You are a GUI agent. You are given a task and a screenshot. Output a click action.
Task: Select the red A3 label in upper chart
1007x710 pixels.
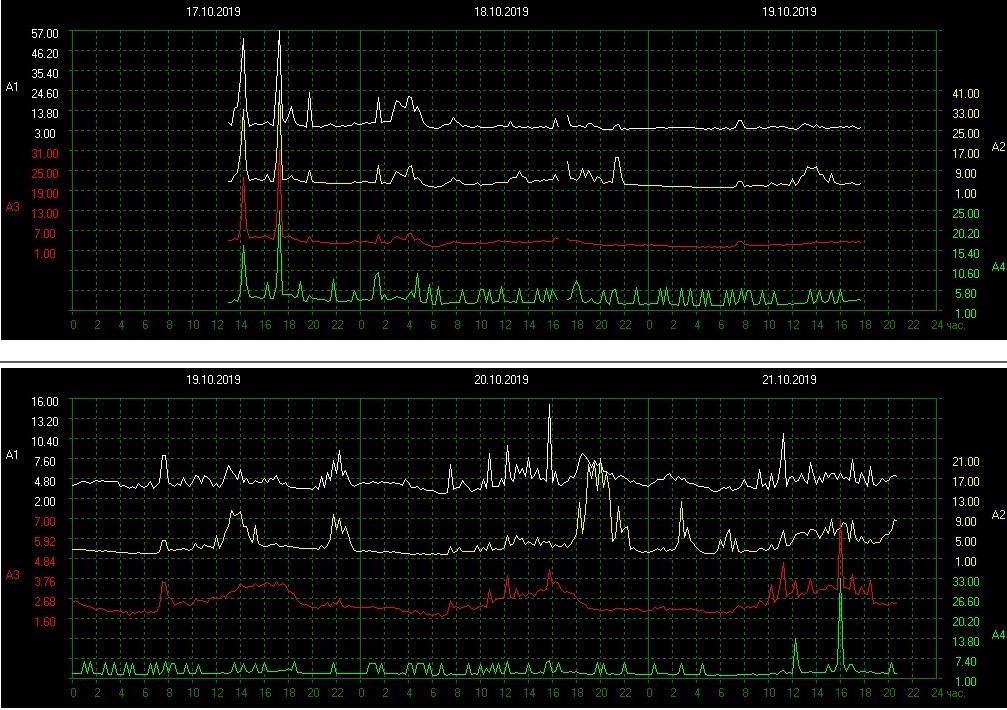pos(12,207)
